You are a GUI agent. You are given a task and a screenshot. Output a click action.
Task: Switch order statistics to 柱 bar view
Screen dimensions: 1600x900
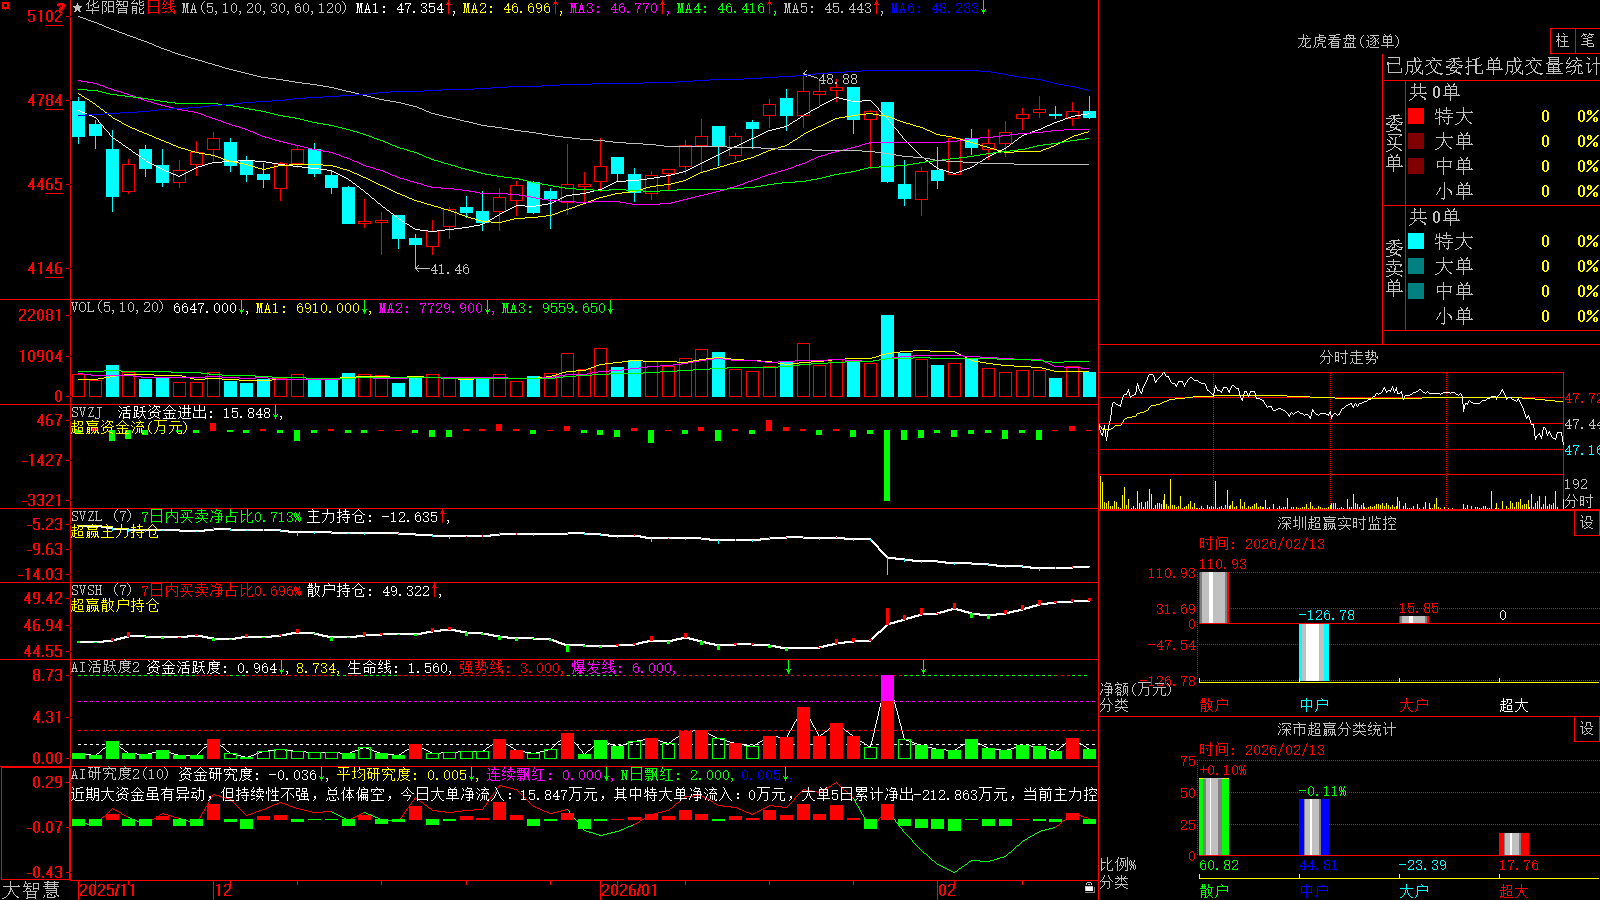(x=1562, y=41)
